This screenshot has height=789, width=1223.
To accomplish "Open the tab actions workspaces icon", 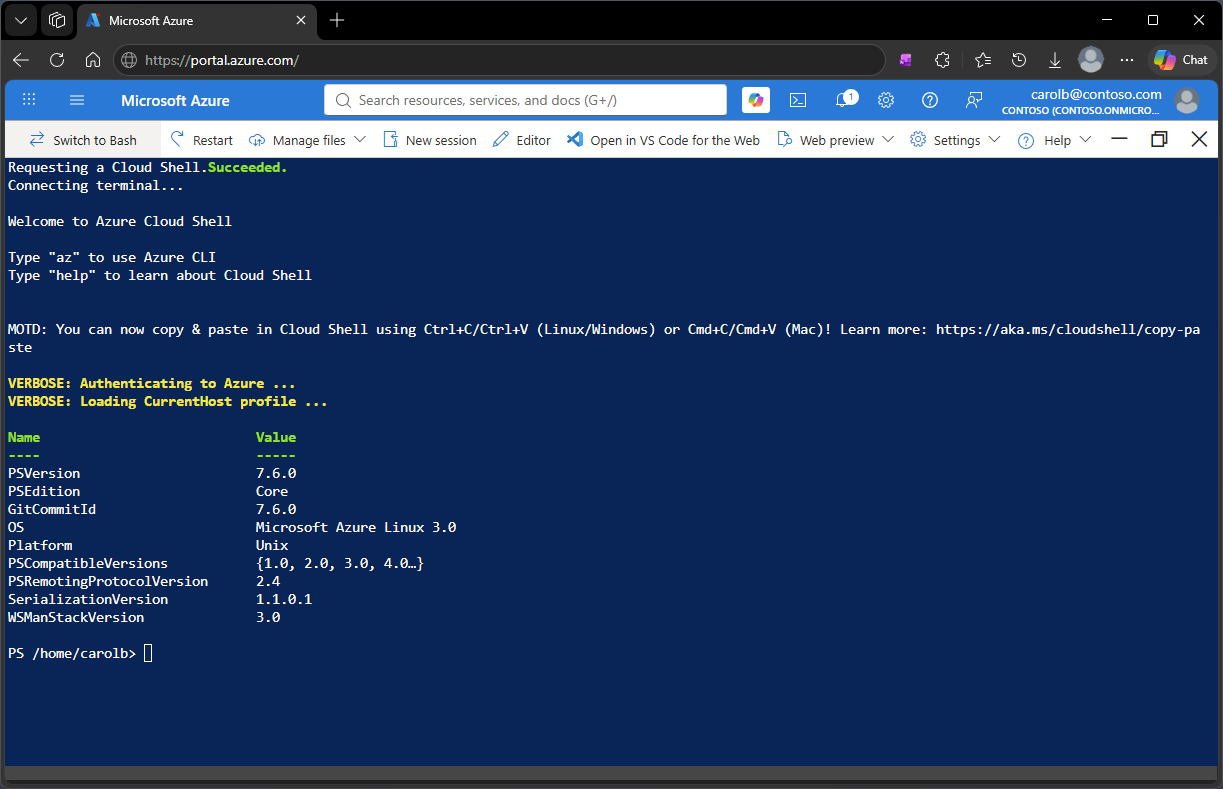I will (x=57, y=20).
